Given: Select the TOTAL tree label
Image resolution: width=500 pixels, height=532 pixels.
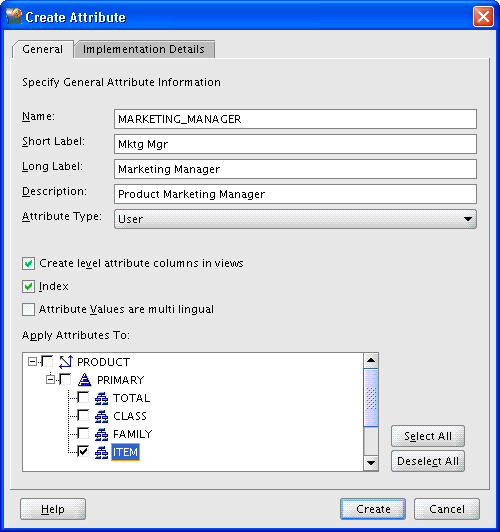Looking at the screenshot, I should click(131, 398).
